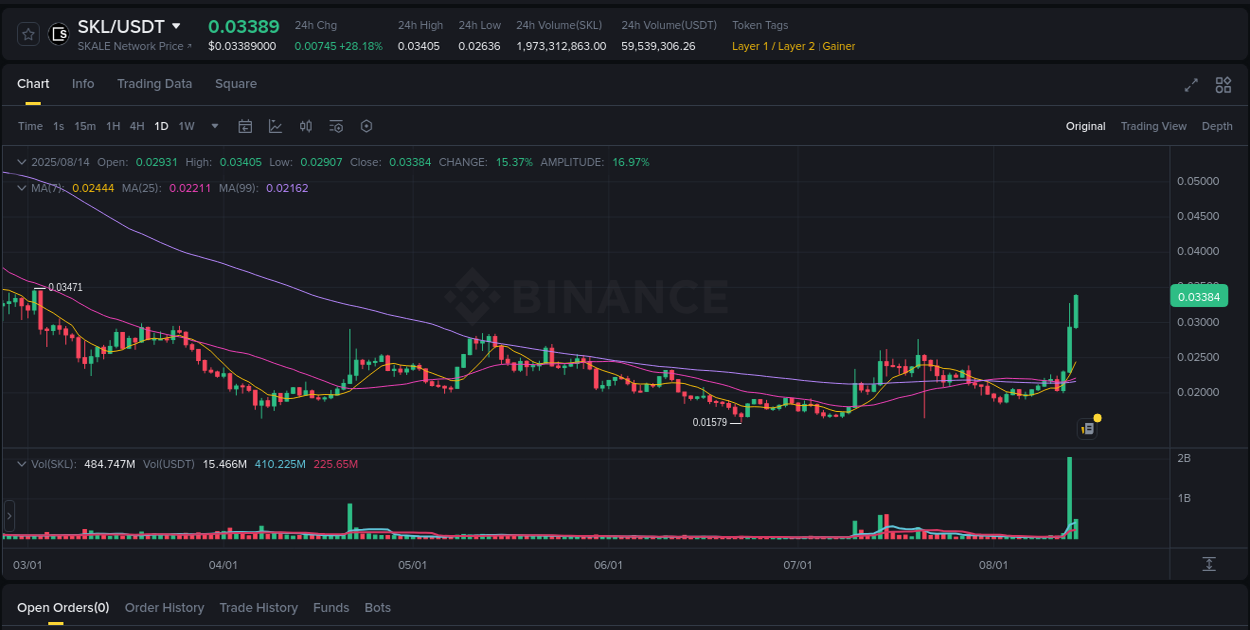Click the chart snapshot icon near the candles

pyautogui.click(x=1086, y=428)
